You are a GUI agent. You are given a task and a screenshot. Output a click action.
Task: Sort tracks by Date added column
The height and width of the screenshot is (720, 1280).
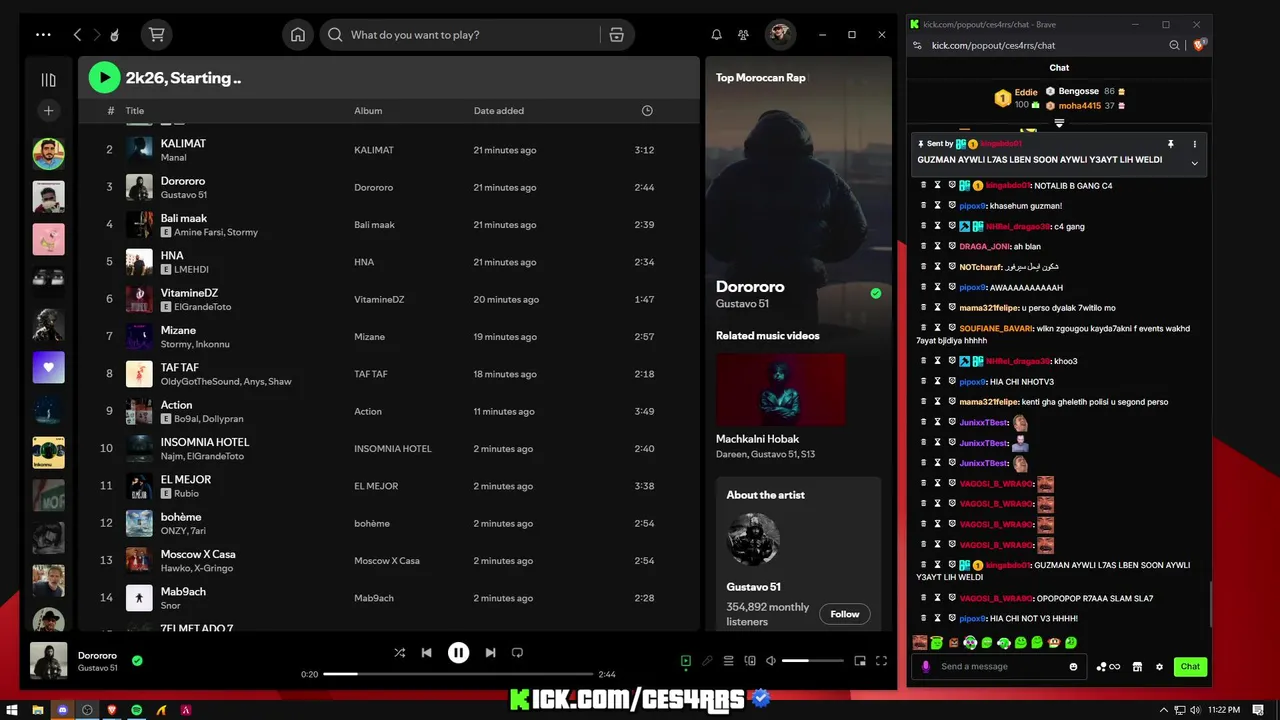tap(499, 111)
